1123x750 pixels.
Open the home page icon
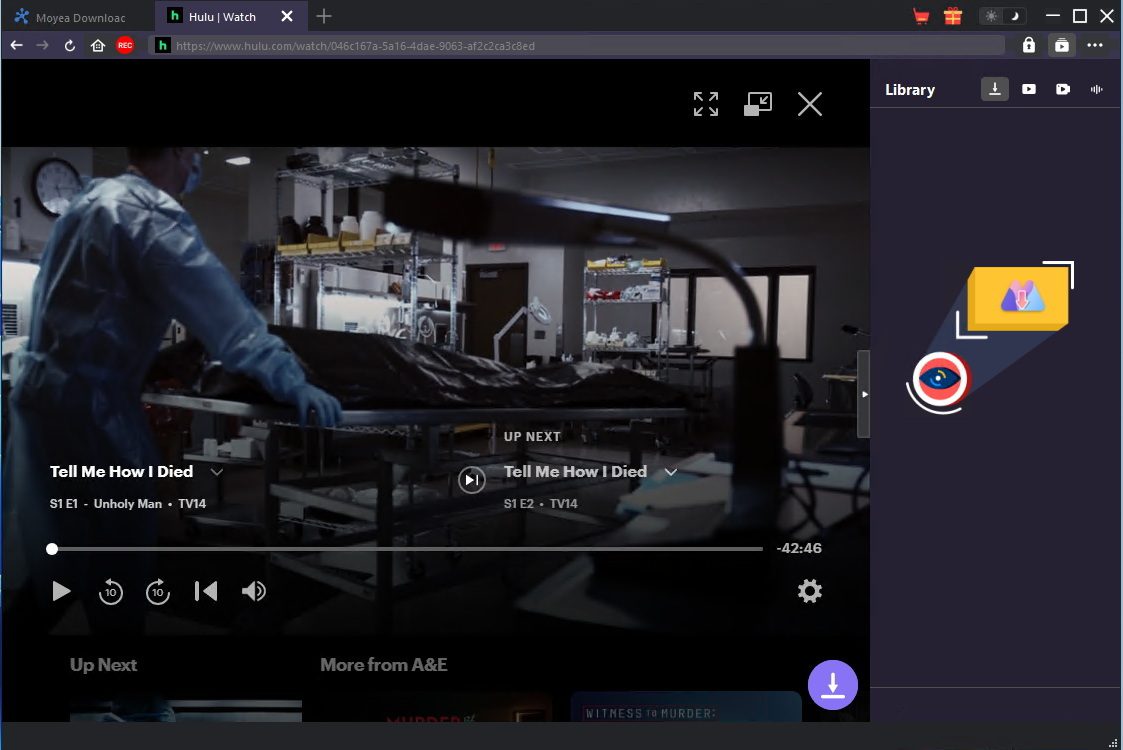[98, 46]
